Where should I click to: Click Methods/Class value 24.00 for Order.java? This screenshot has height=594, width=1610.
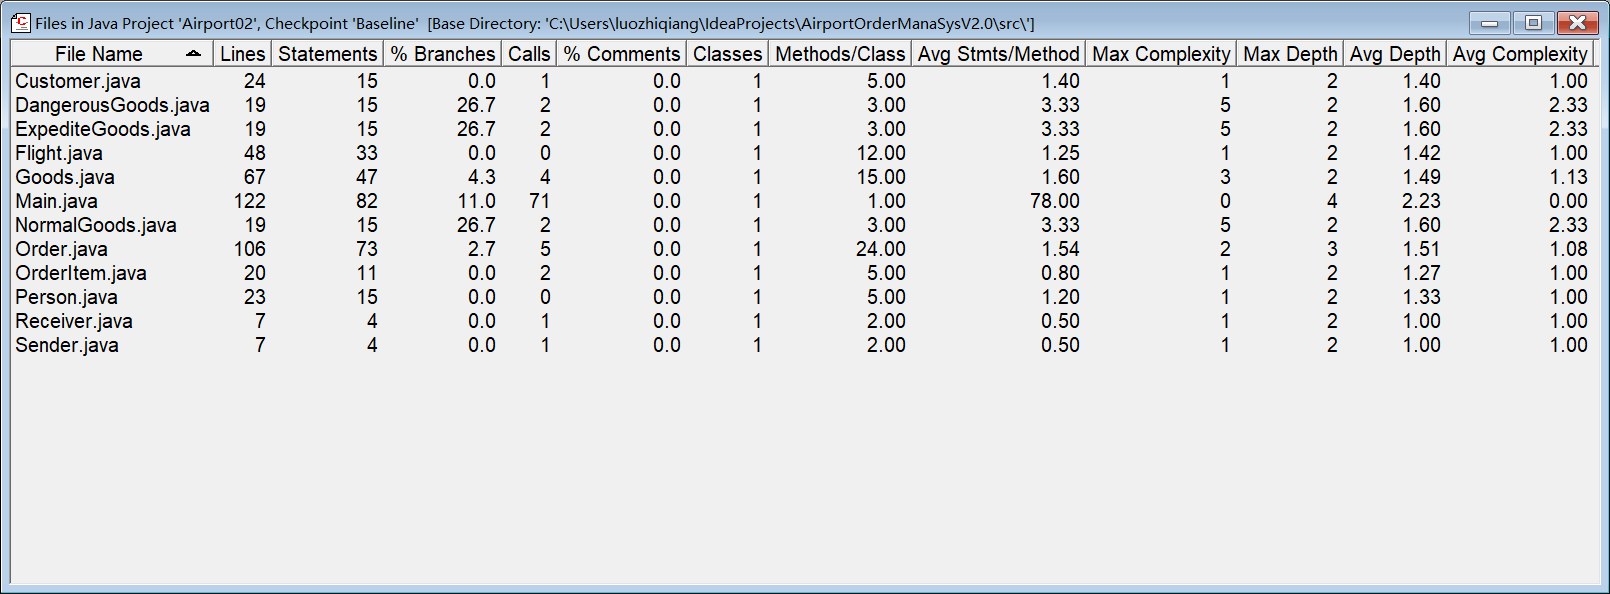(x=881, y=249)
